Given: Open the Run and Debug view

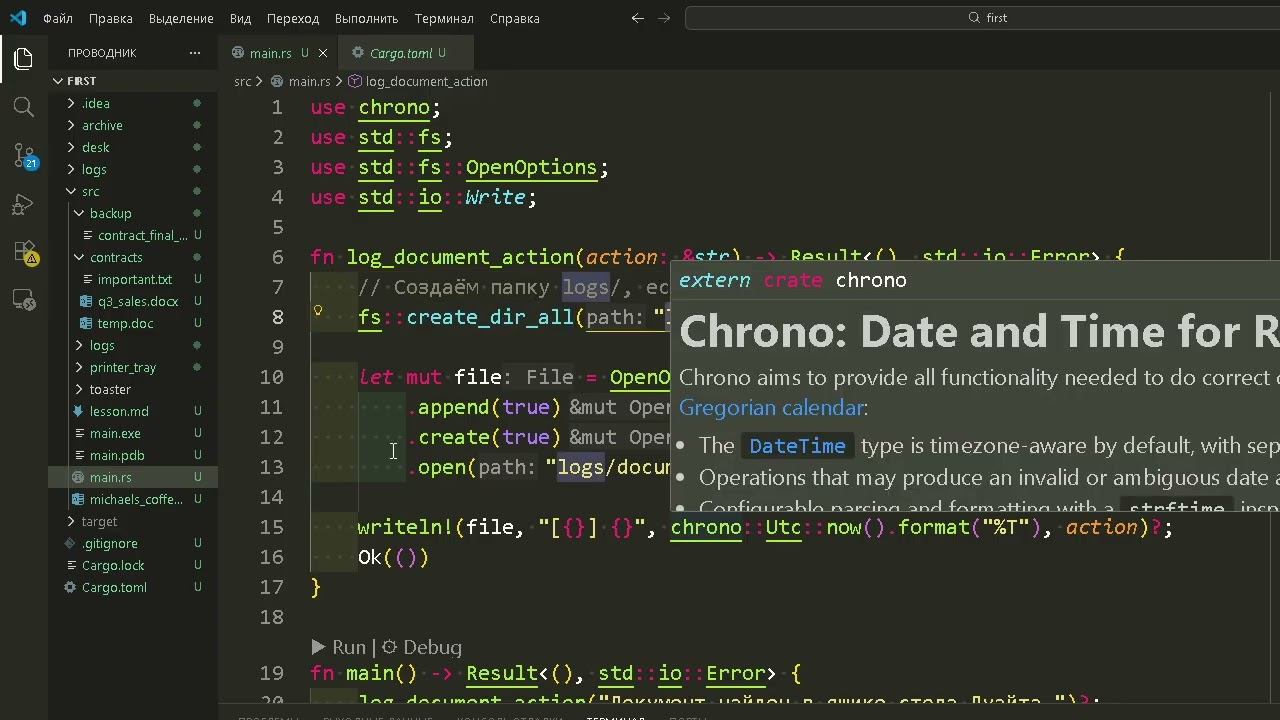Looking at the screenshot, I should pos(24,204).
